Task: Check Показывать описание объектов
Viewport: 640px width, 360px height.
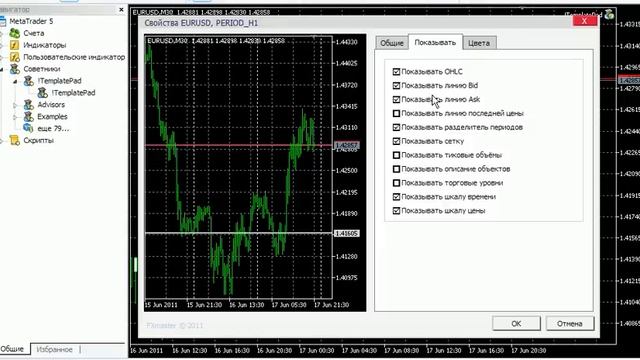Action: click(396, 169)
